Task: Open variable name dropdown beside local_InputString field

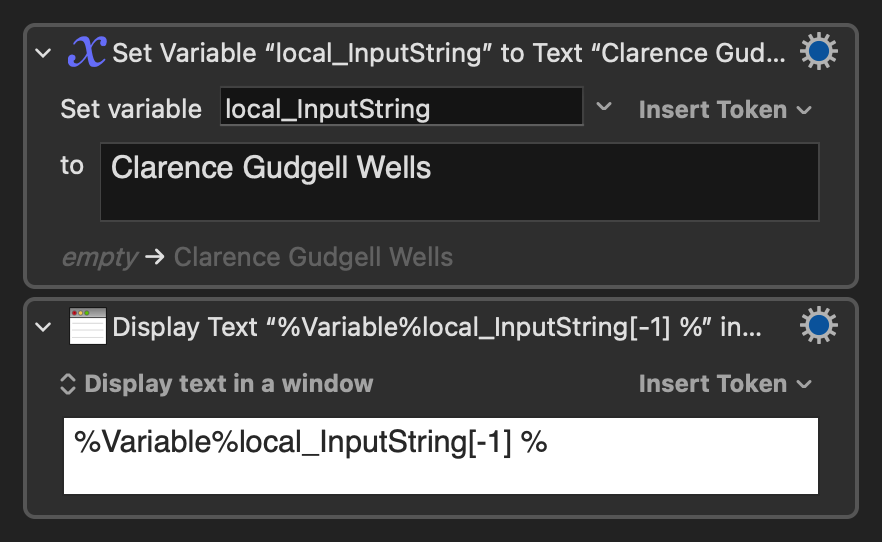Action: pyautogui.click(x=604, y=106)
